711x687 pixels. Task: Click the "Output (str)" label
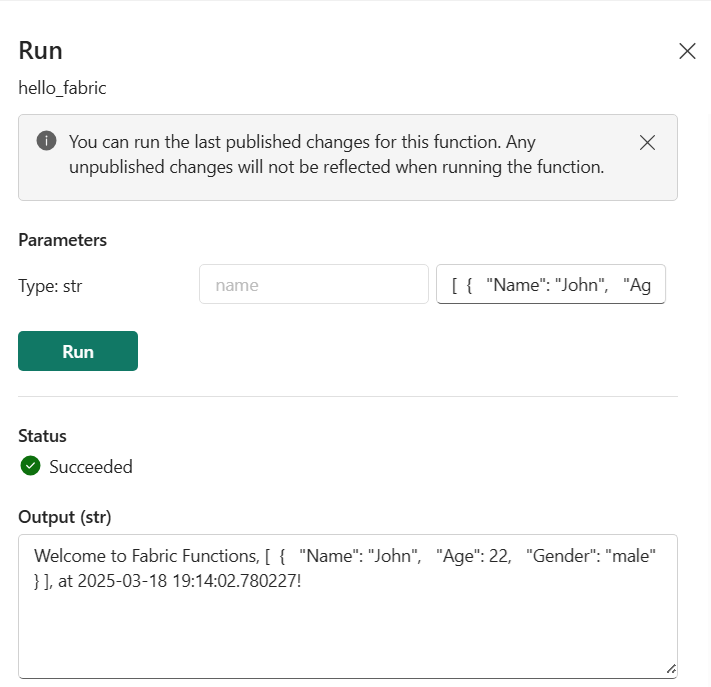coord(65,517)
